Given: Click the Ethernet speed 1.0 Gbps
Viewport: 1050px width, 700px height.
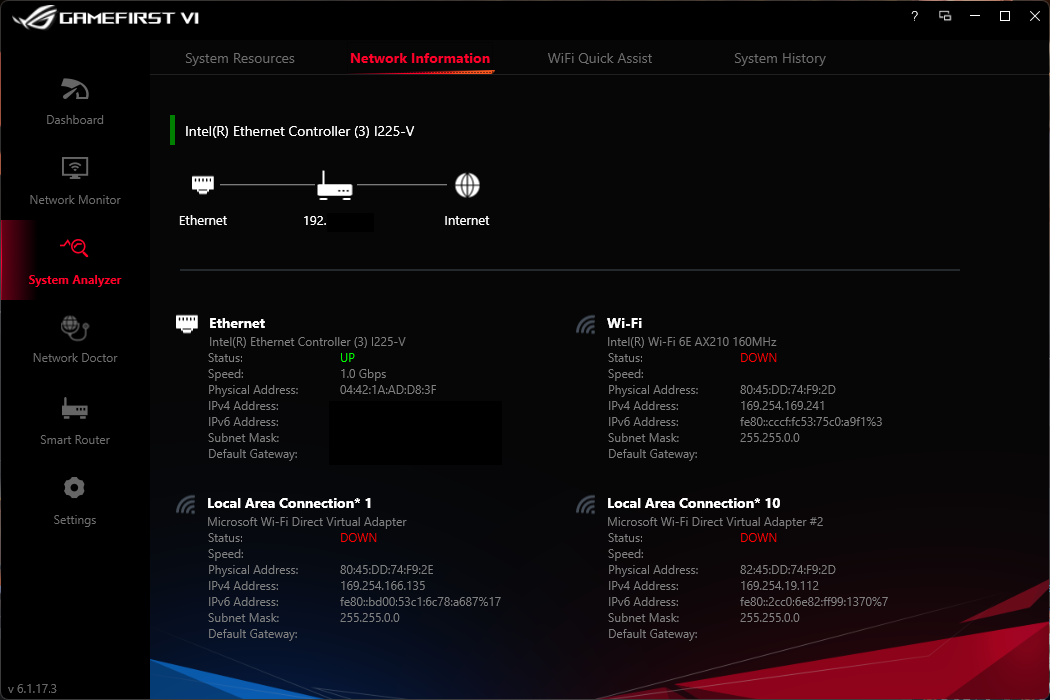Looking at the screenshot, I should 363,374.
